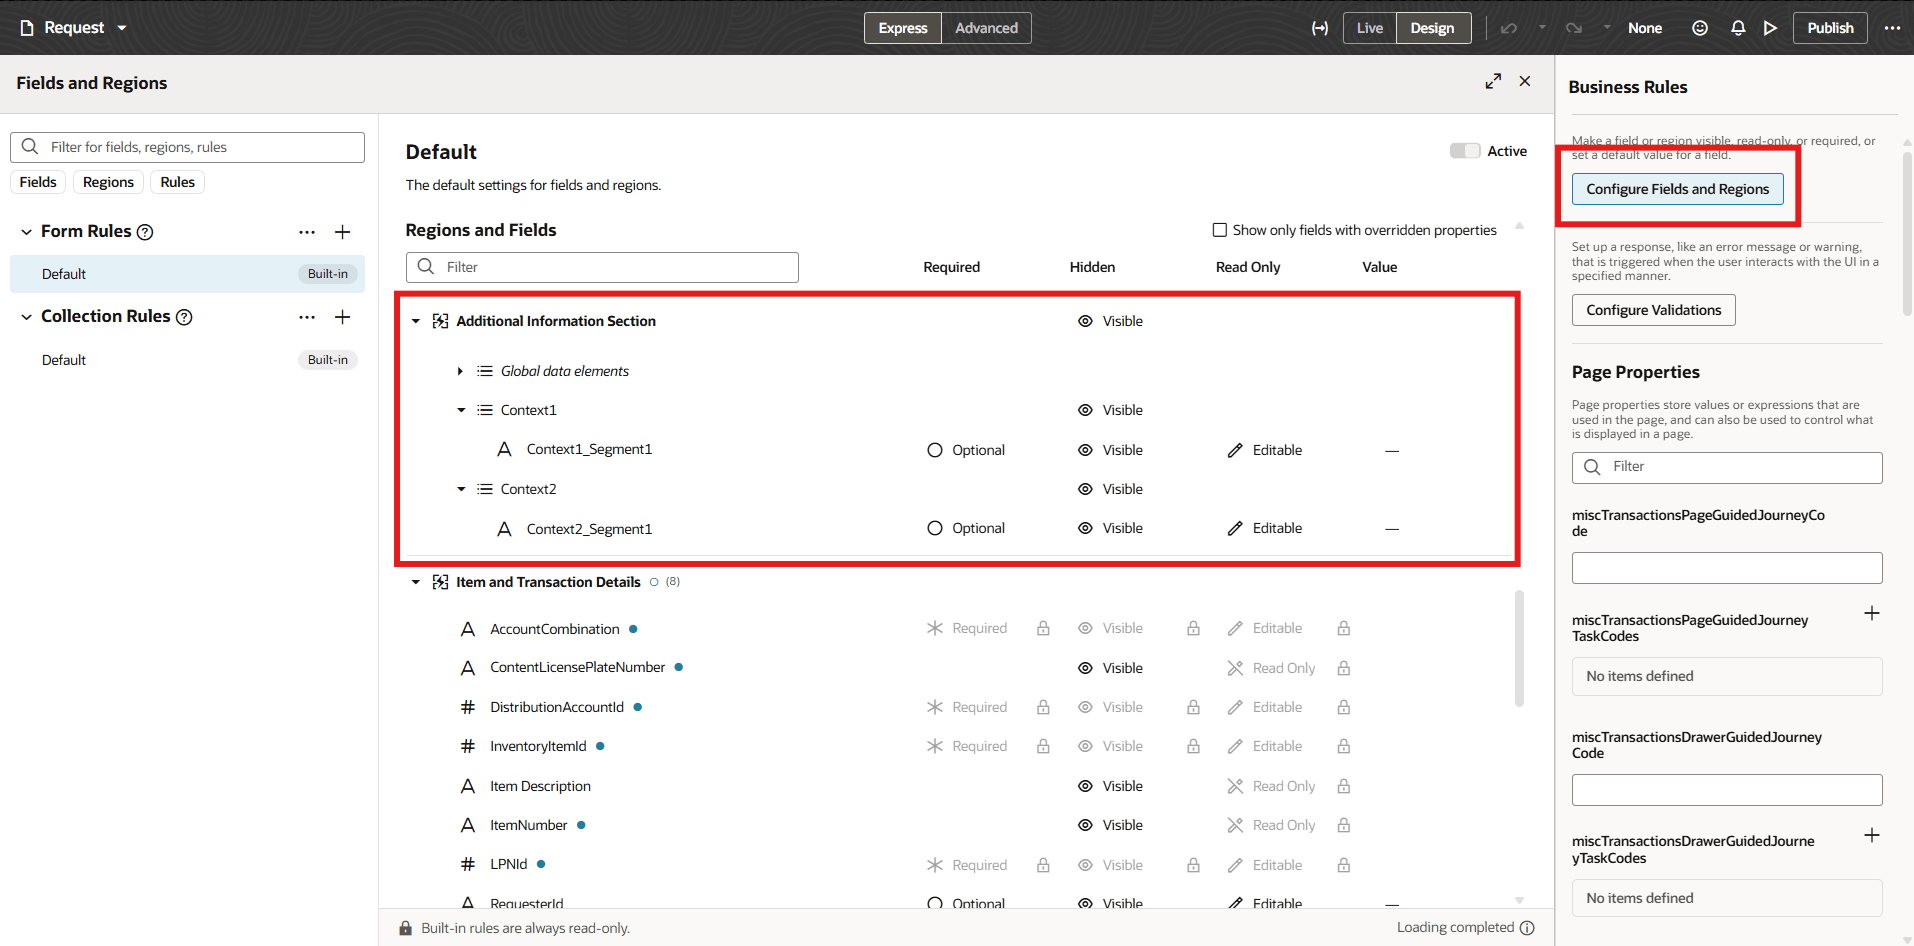Select the Rules filter chip
This screenshot has width=1914, height=946.
[177, 182]
